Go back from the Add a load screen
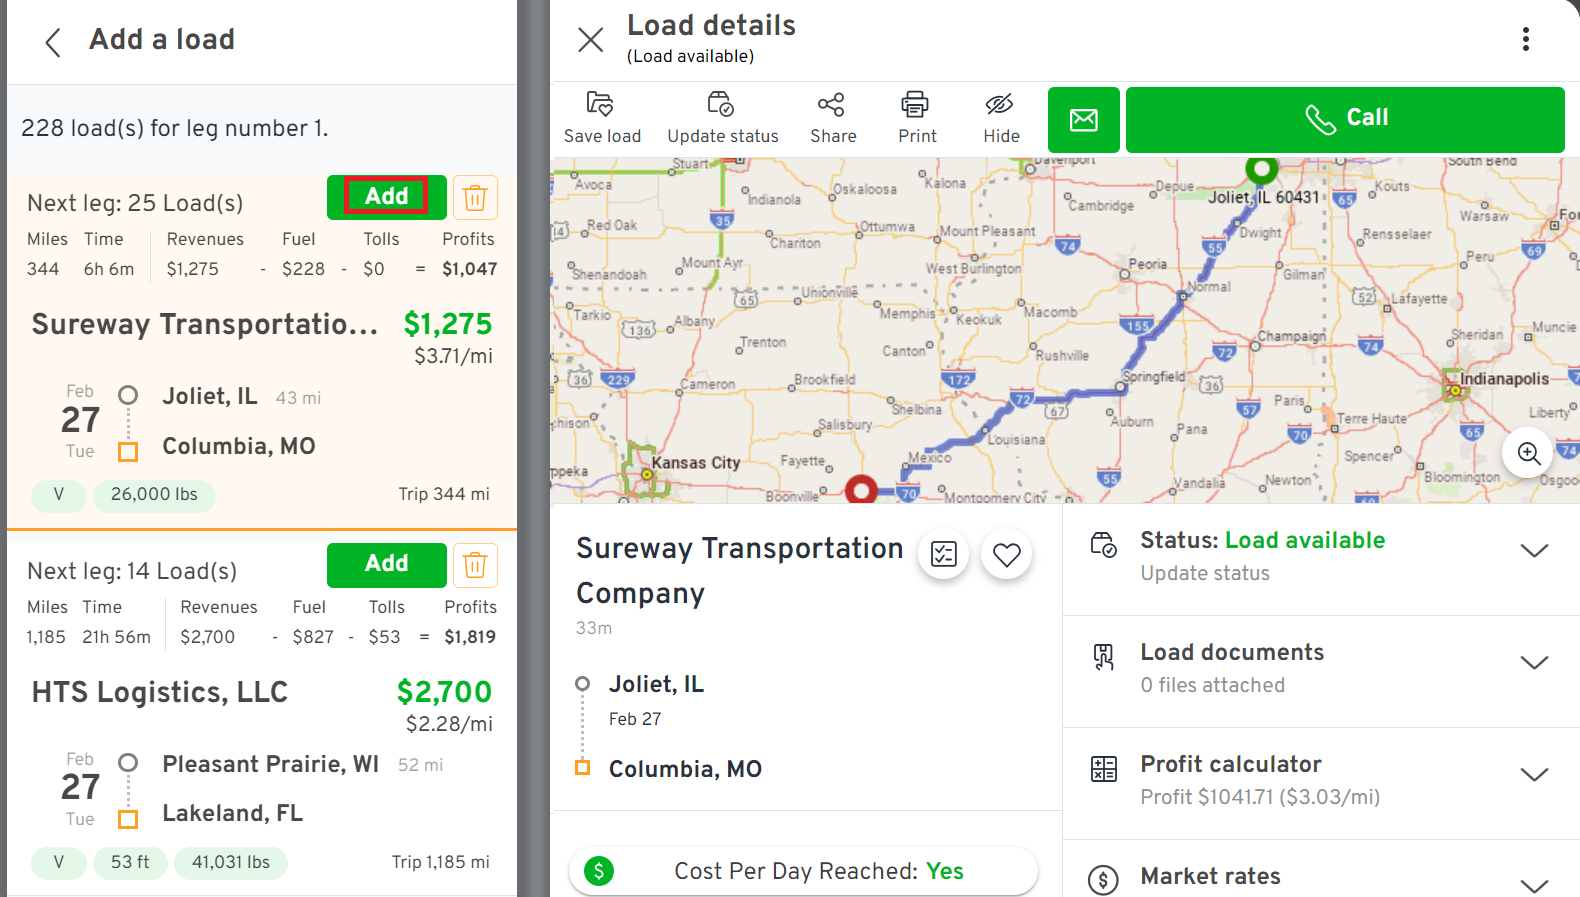1580x897 pixels. pos(53,42)
